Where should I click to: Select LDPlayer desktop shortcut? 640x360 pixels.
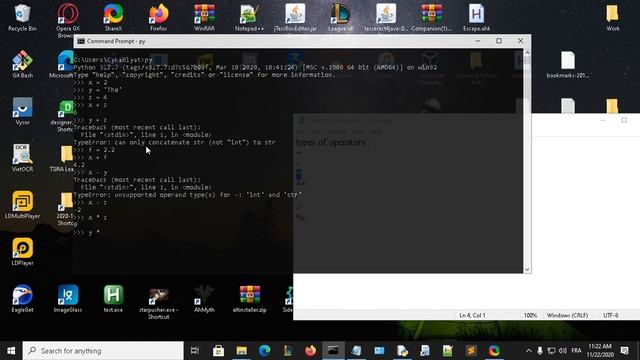click(22, 252)
